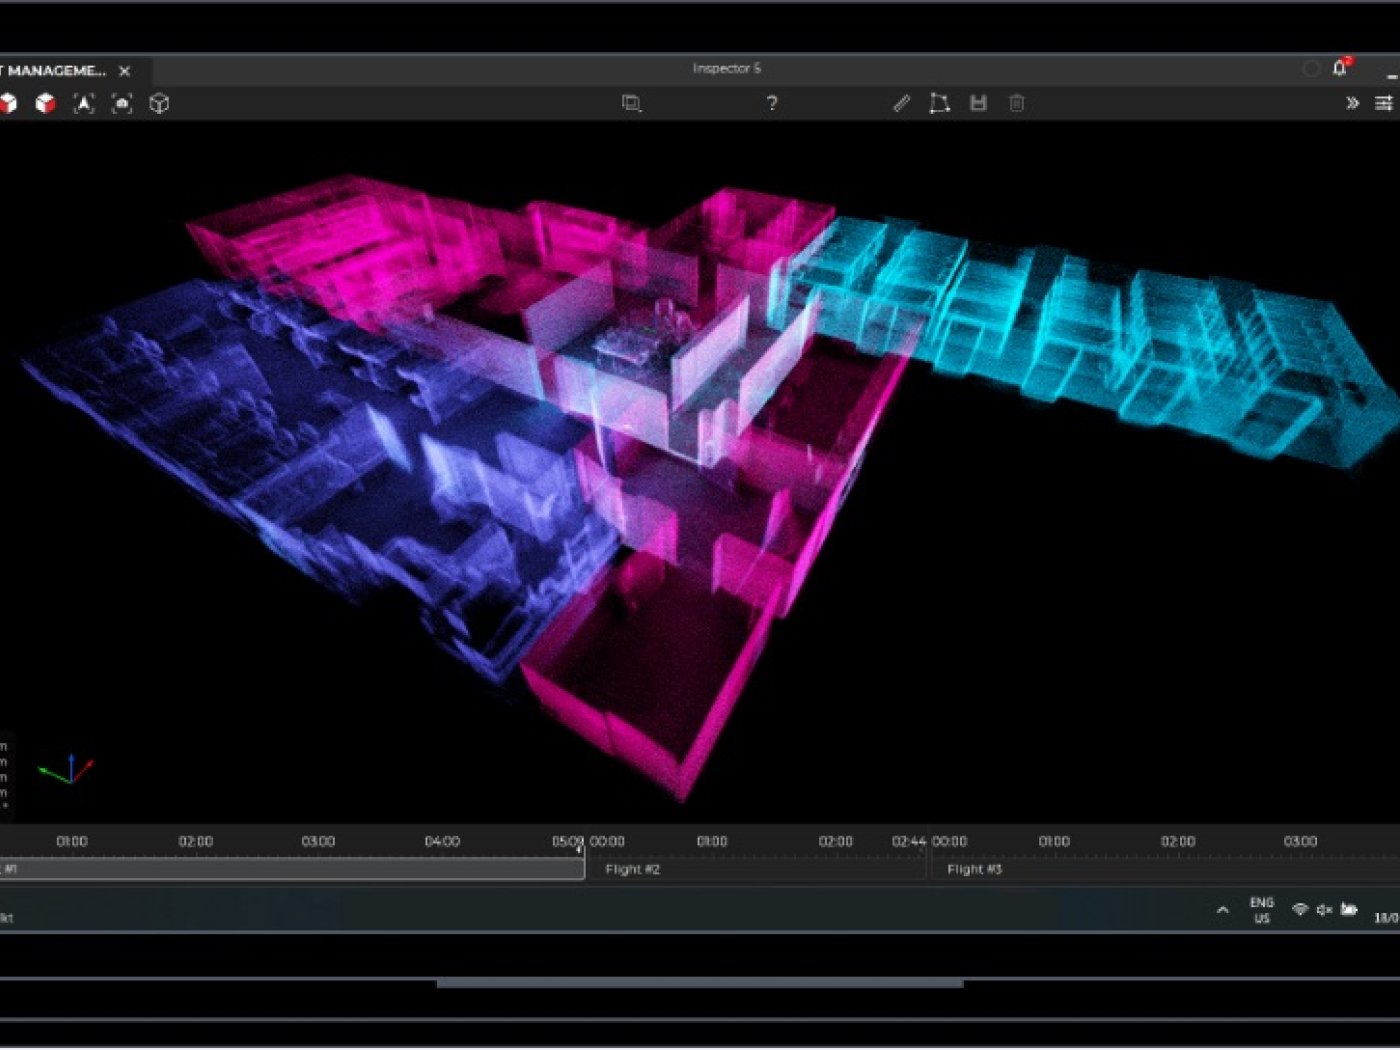Select the wireframe cube view icon
The image size is (1400, 1050).
pos(159,103)
